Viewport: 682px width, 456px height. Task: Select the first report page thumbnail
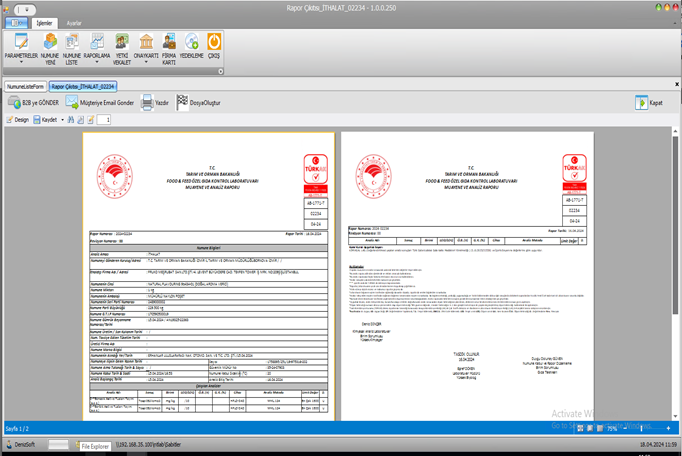(x=209, y=277)
